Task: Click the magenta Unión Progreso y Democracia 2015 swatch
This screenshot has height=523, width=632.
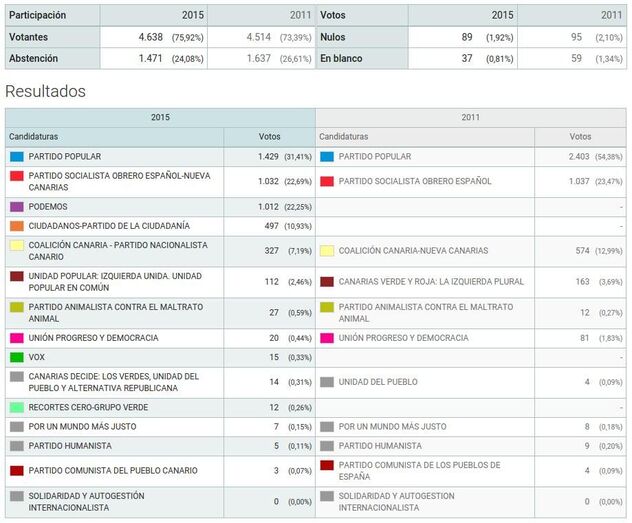Action: pos(16,338)
